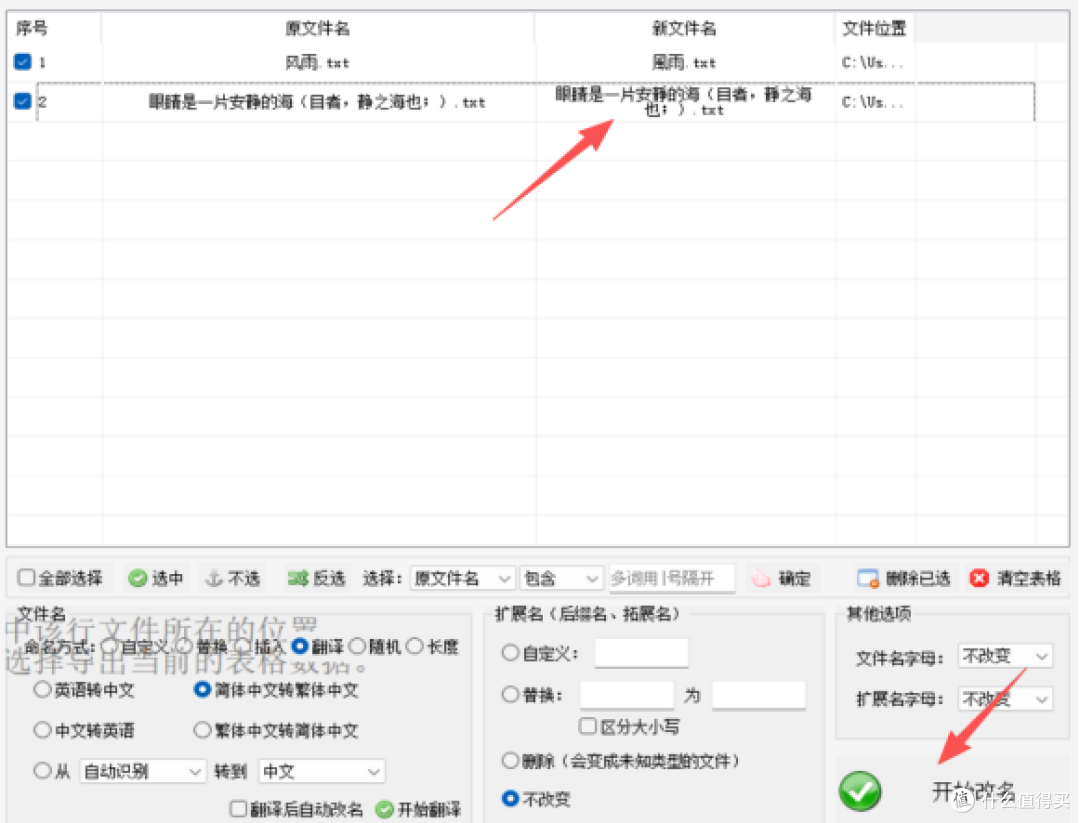Viewport: 1080px width, 823px height.
Task: Click the 删除已选 table icon
Action: 868,579
